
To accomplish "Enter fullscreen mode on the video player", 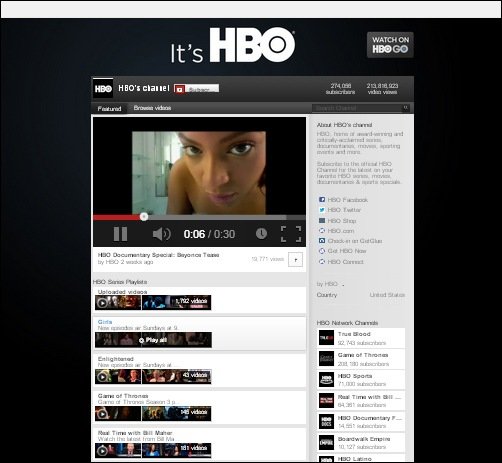I will click(291, 234).
